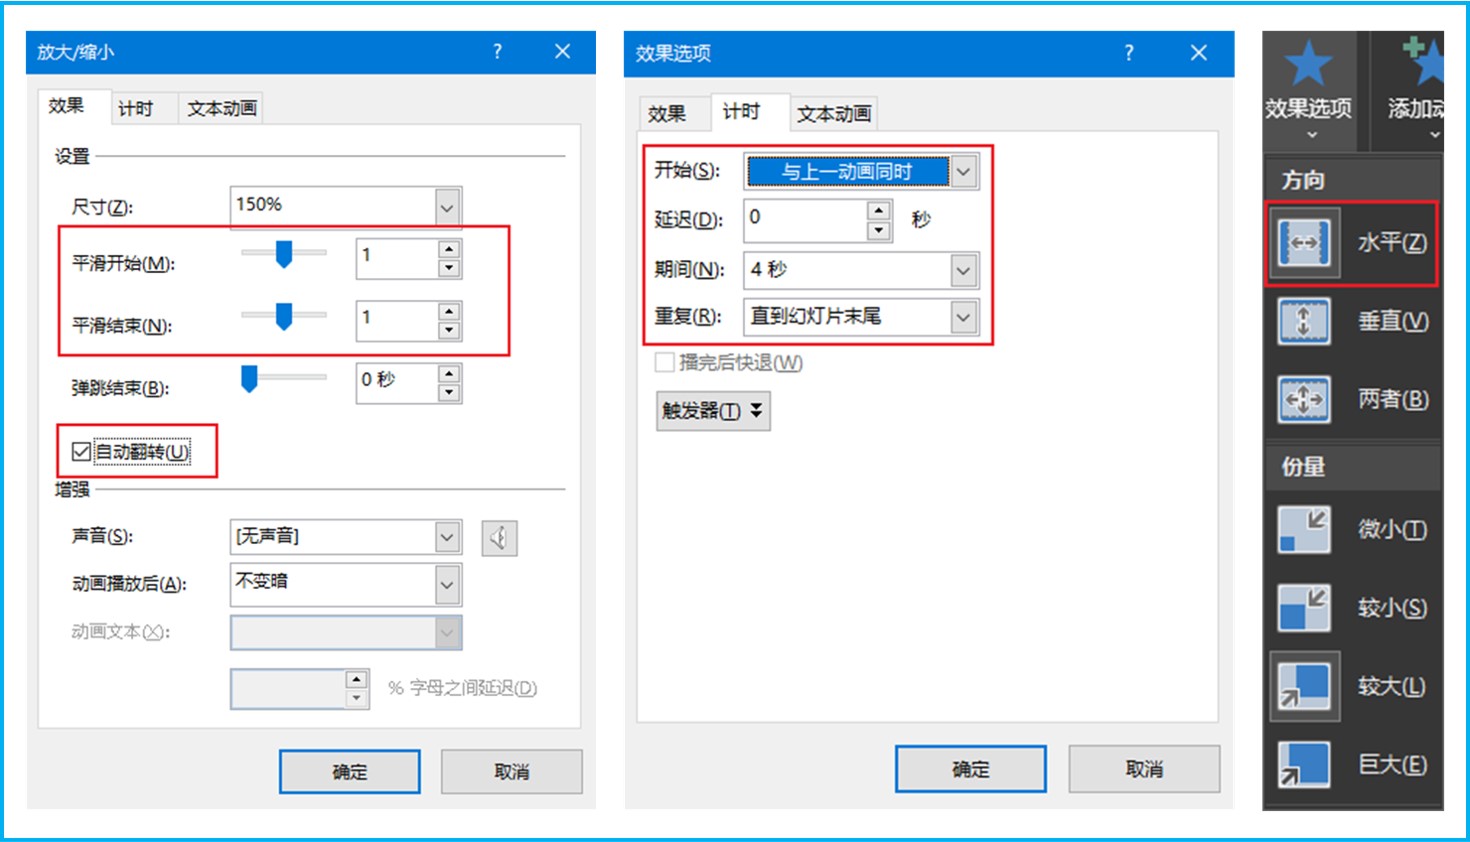Screen dimensions: 1470x842
Task: Click the 确定 button in 效果选项 dialog
Action: tap(969, 768)
